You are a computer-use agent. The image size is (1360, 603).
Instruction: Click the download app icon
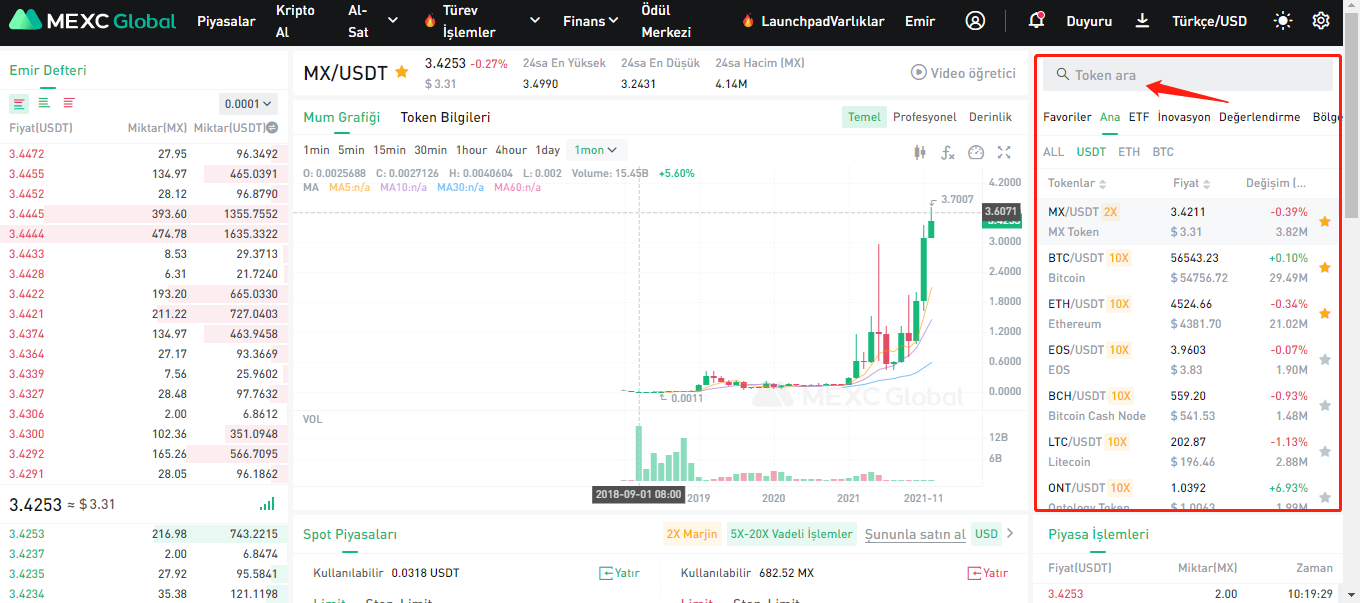coord(1144,21)
